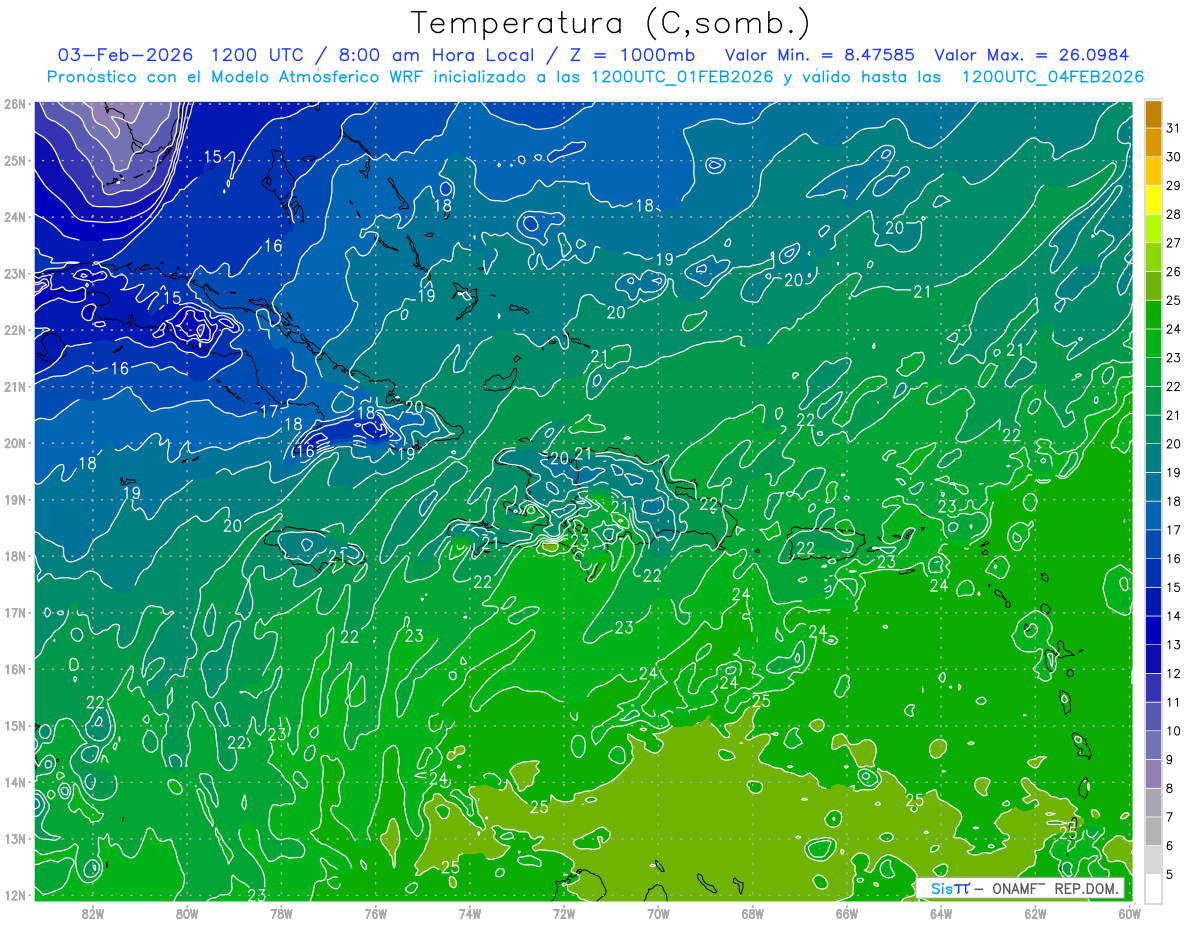Click the "82W" longitude axis label
1200x927 pixels.
pyautogui.click(x=93, y=914)
